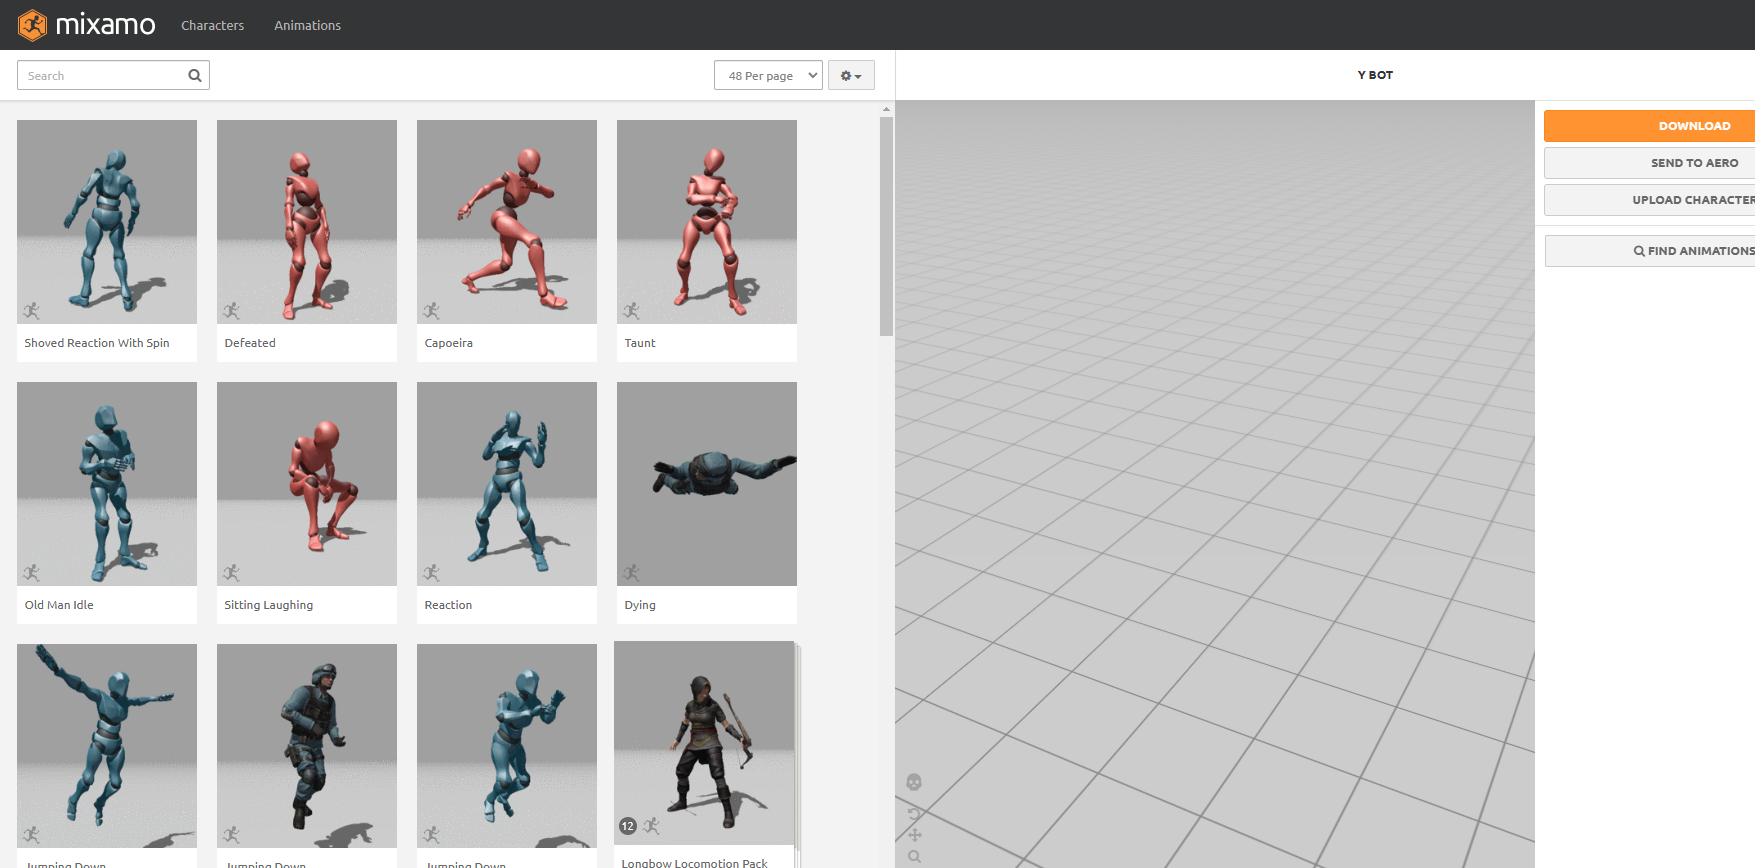Click running-figure icon on Taunt card
This screenshot has height=868, width=1755.
tap(632, 310)
